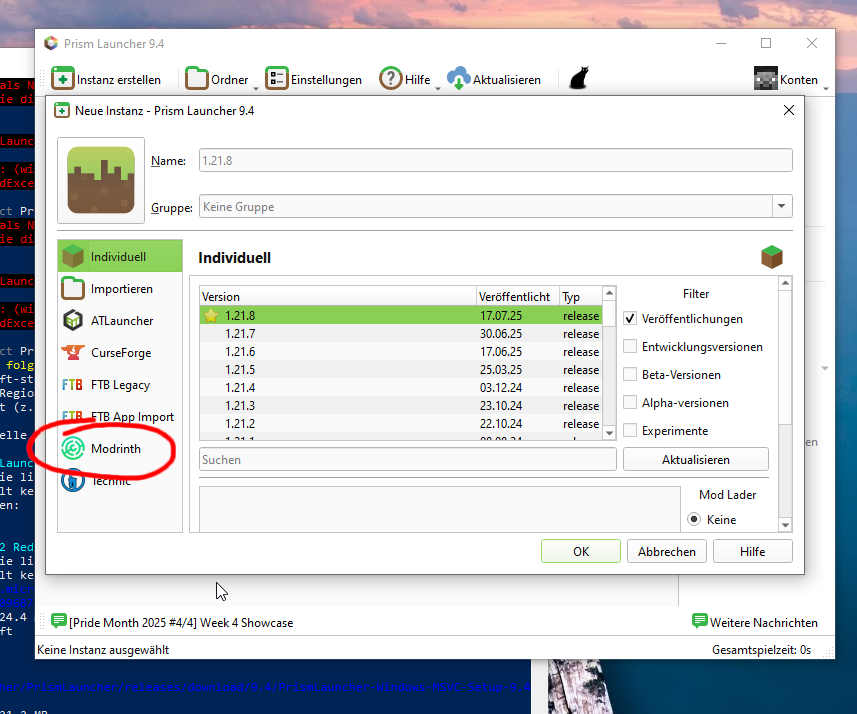Expand the Gruppe dropdown
This screenshot has height=714, width=857.
tap(780, 207)
